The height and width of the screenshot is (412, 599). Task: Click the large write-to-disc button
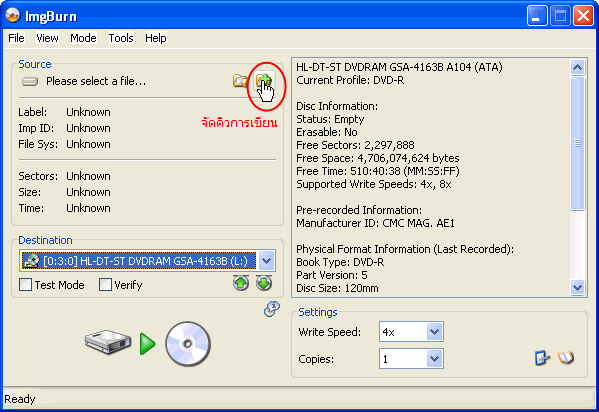tap(147, 344)
